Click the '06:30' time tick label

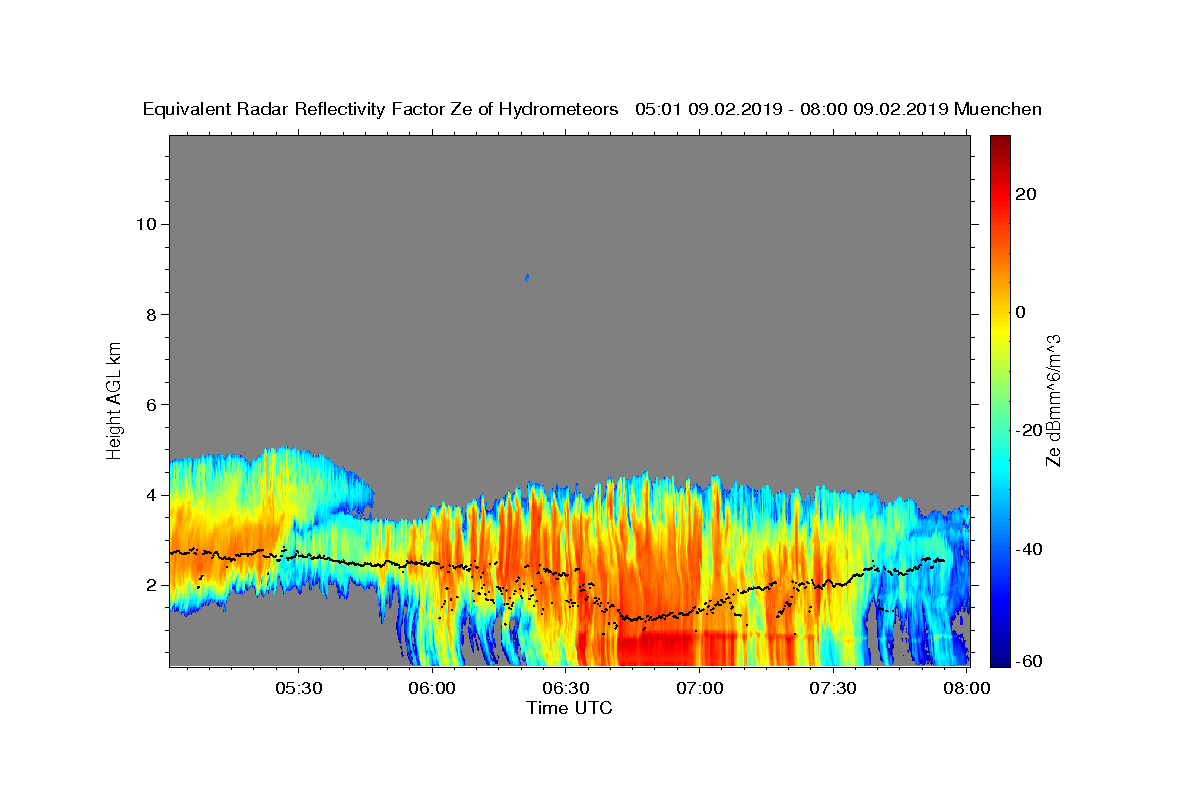click(566, 688)
